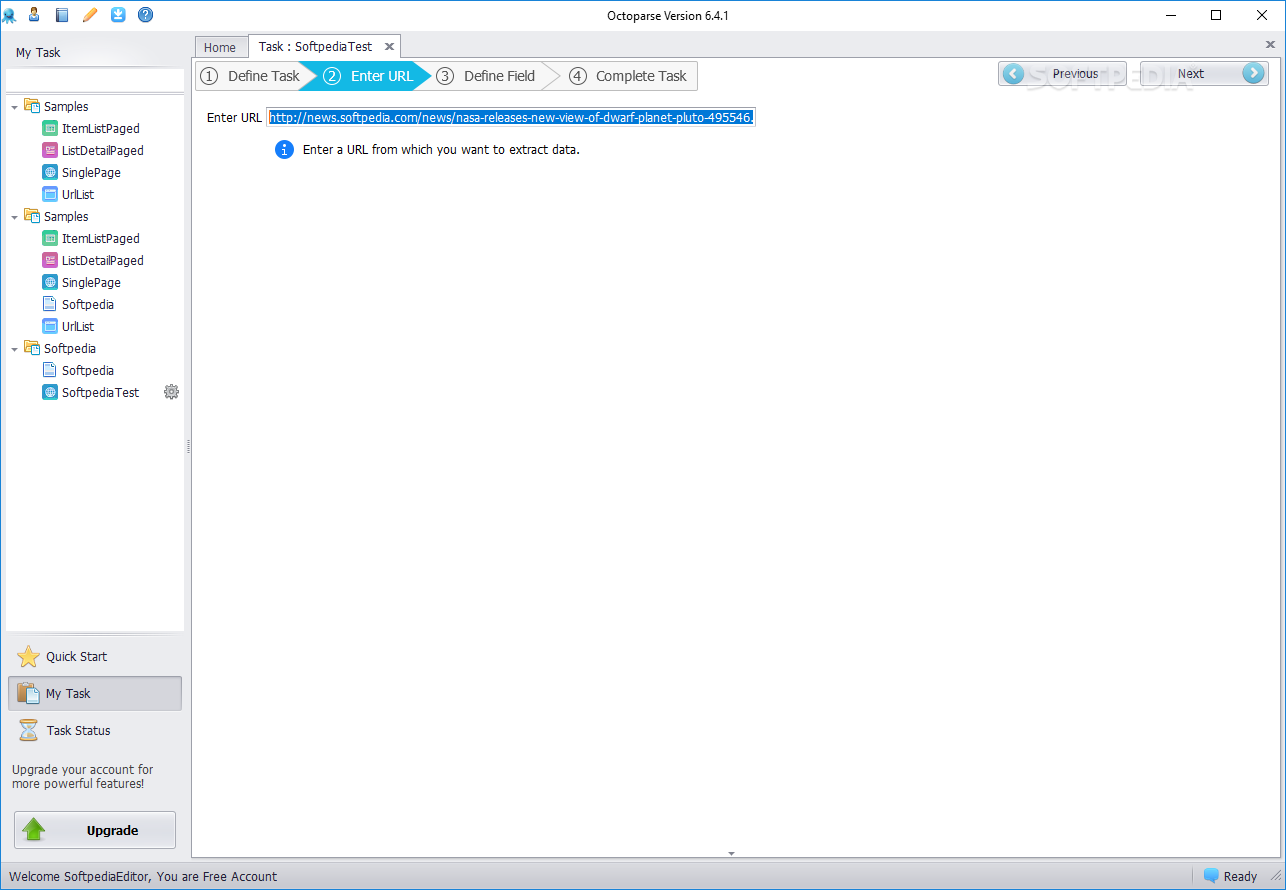Click the blue download arrow toolbar icon
This screenshot has height=890, width=1286.
(118, 15)
